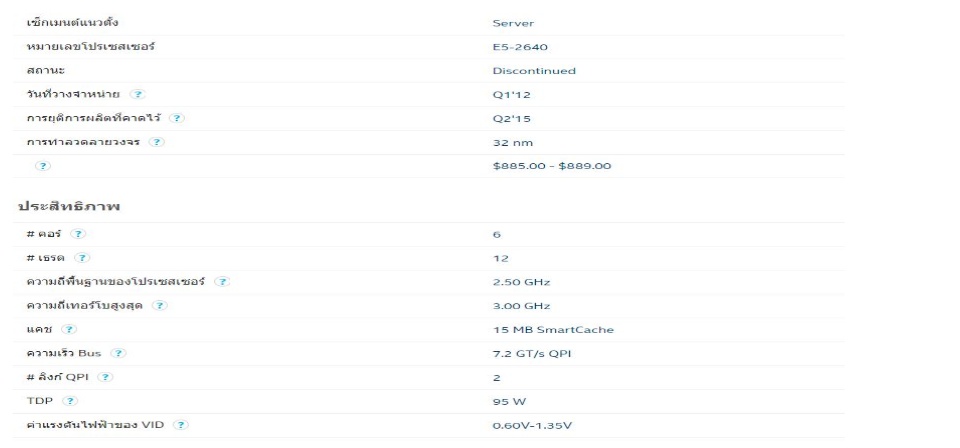This screenshot has width=960, height=448.
Task: Click the Discontinued status value
Action: pyautogui.click(x=534, y=71)
